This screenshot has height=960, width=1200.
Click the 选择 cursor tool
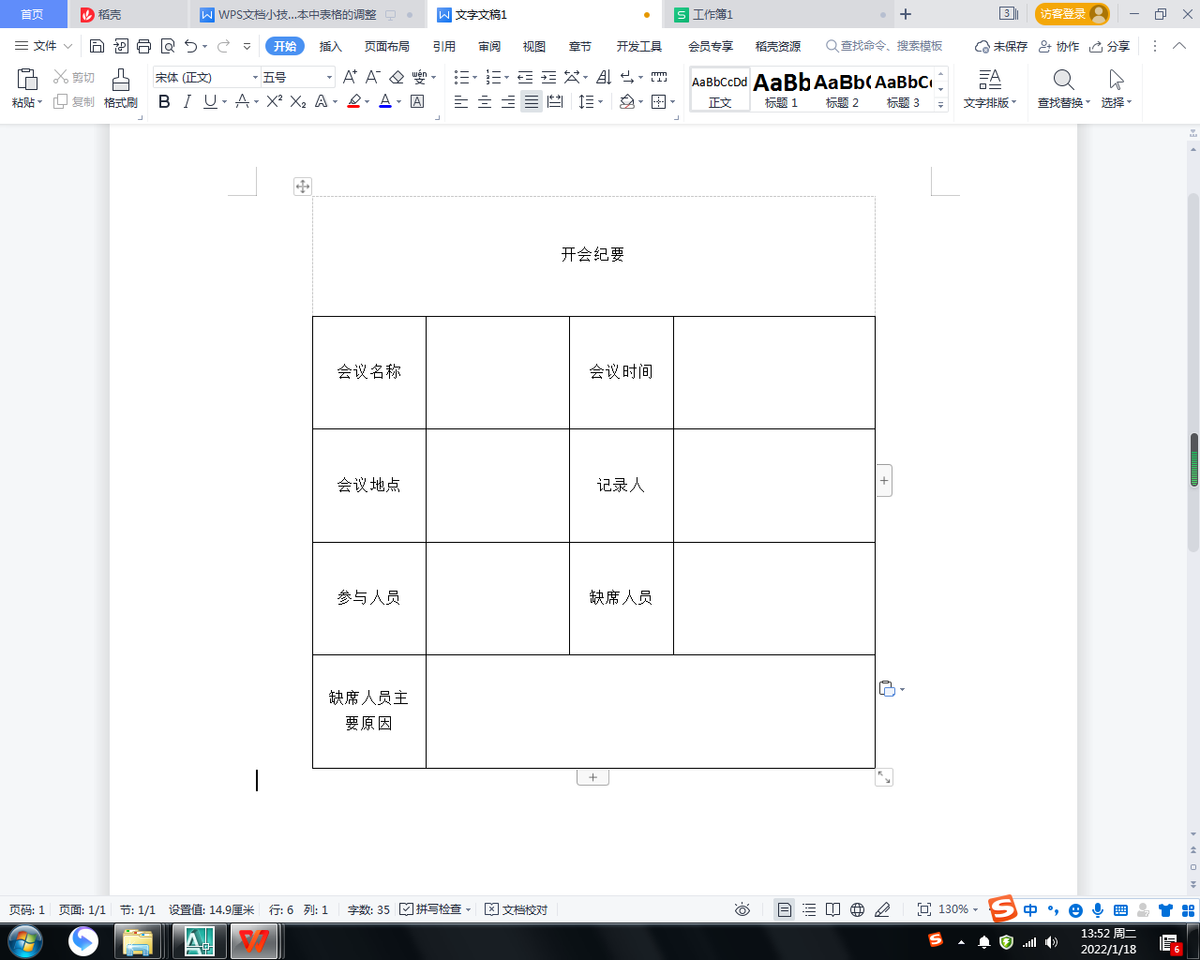[1116, 88]
